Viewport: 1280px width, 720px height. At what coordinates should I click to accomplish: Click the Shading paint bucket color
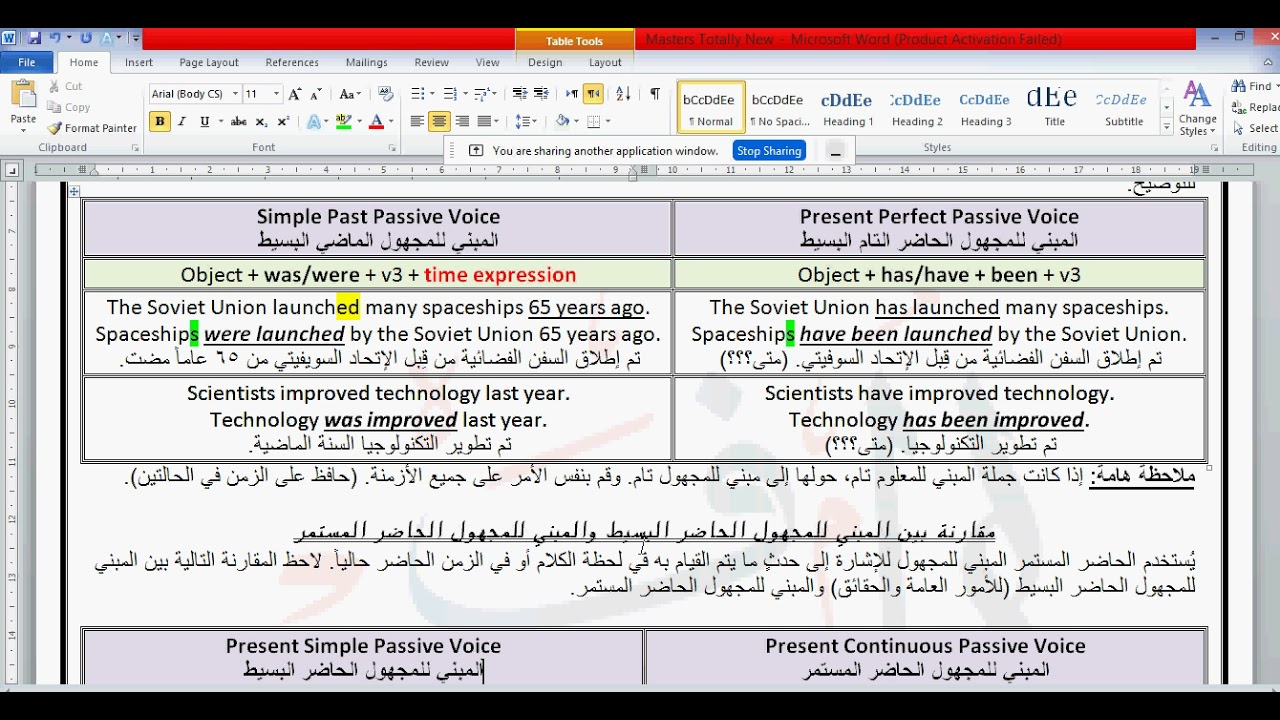pos(562,122)
